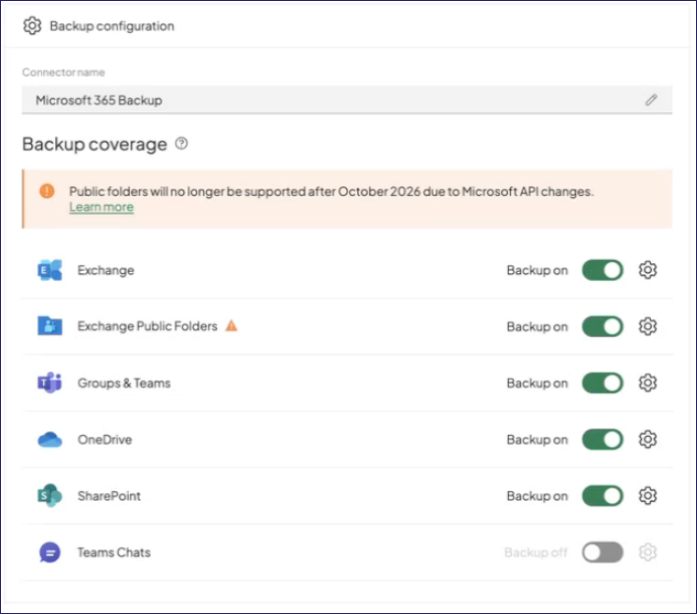
Task: Enable Teams Chats backup toggle
Action: click(603, 553)
